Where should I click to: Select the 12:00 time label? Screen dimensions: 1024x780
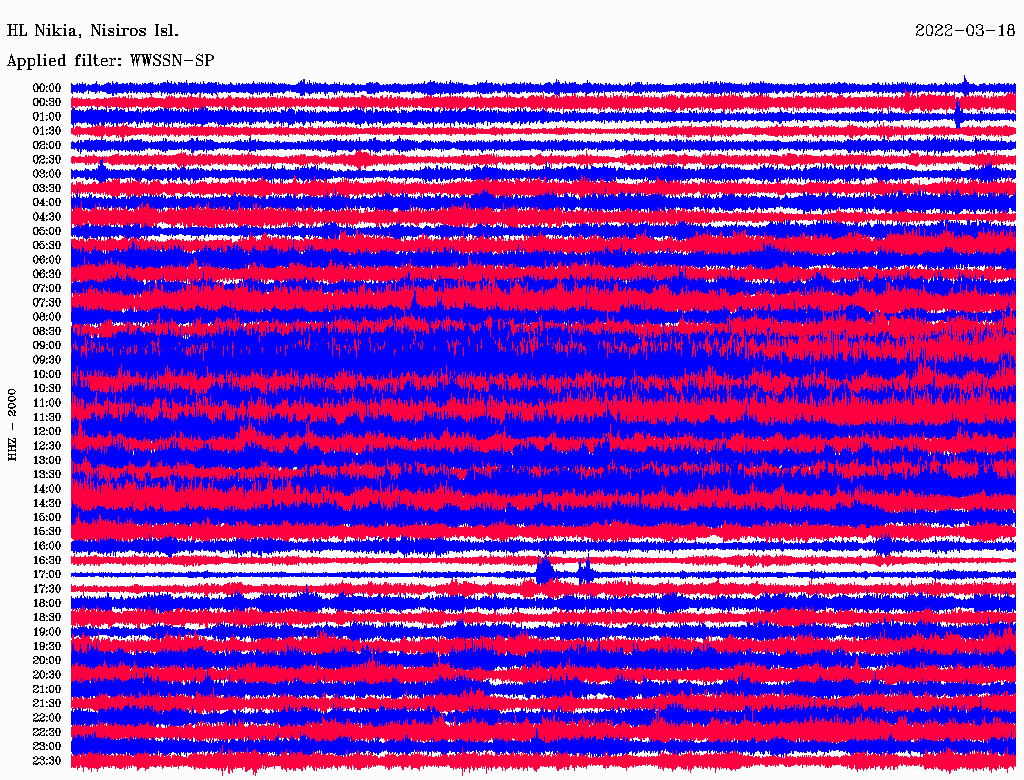(x=46, y=431)
